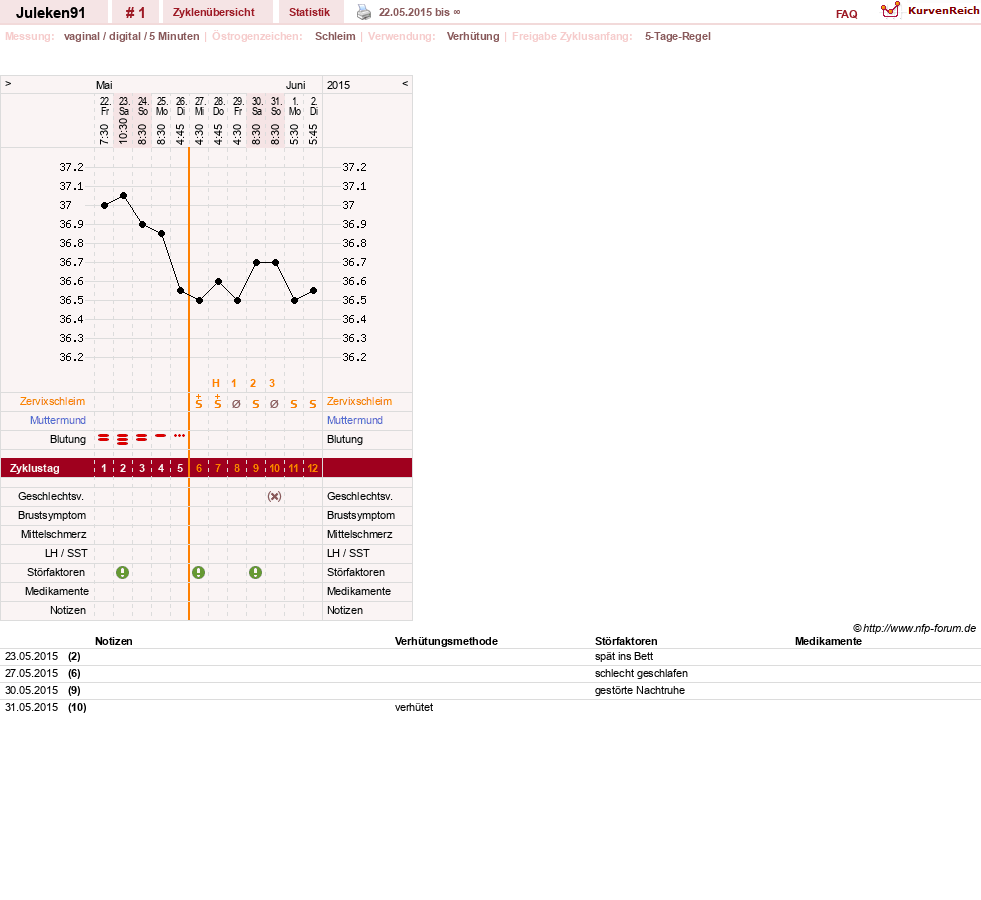This screenshot has width=981, height=900.
Task: Click the 5-Tage-Regel value
Action: pyautogui.click(x=678, y=36)
